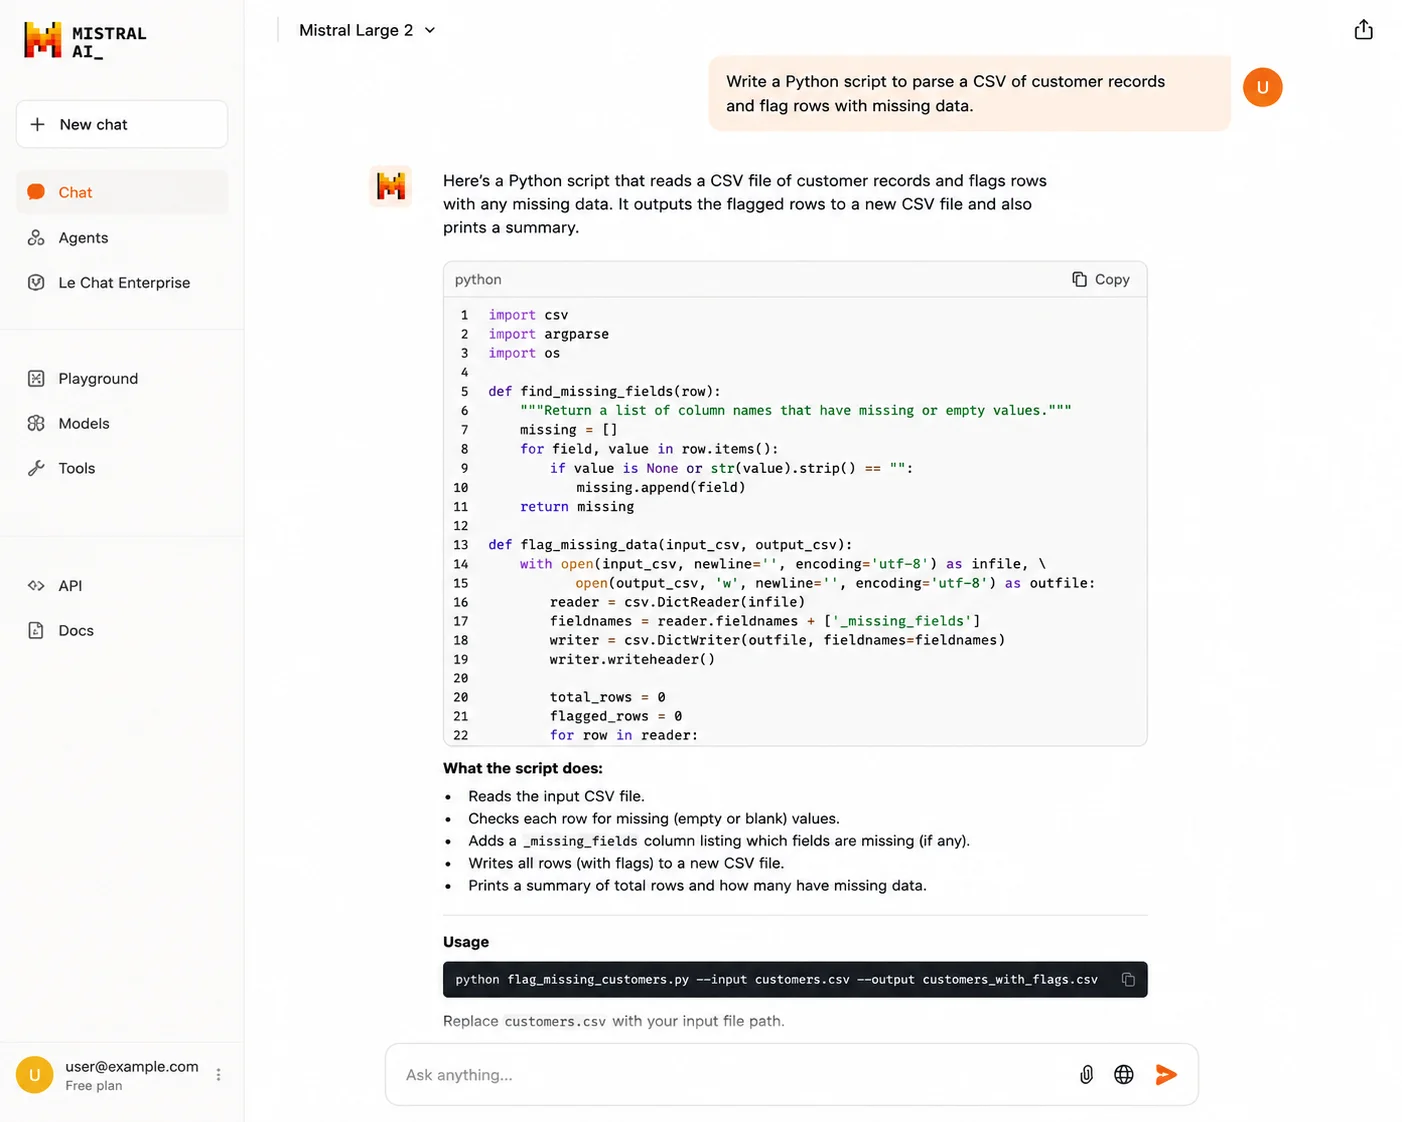1402x1122 pixels.
Task: Click the 'What the script does:' heading
Action: coord(523,768)
